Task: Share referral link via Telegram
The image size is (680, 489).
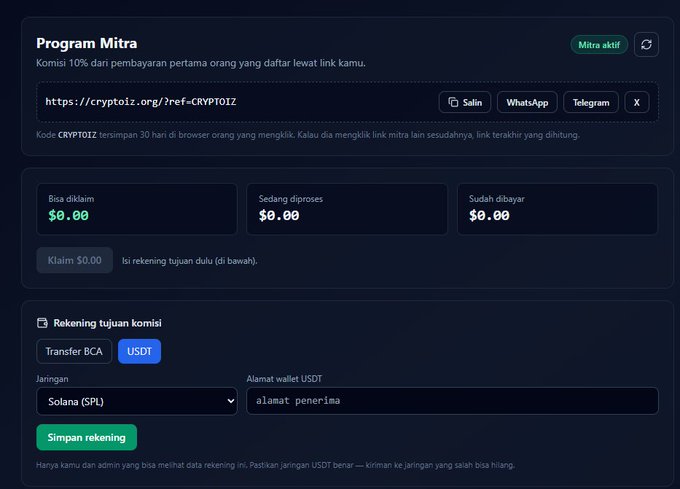Action: (x=591, y=102)
